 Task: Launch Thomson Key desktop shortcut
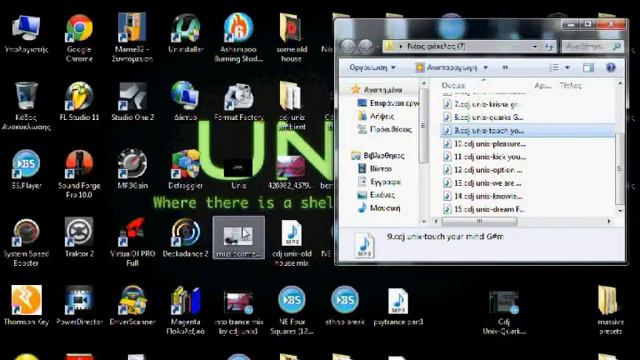coord(26,306)
